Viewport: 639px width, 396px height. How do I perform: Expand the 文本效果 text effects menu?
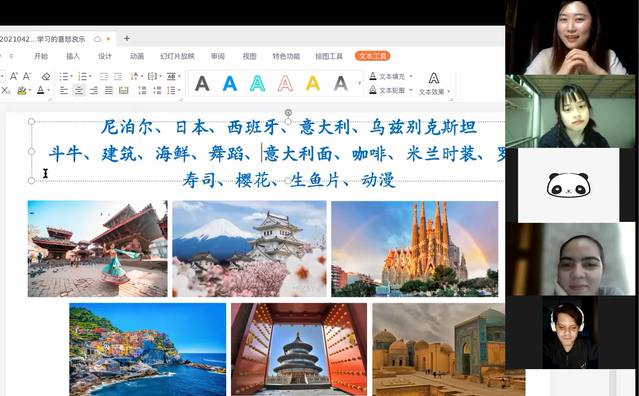[x=434, y=84]
